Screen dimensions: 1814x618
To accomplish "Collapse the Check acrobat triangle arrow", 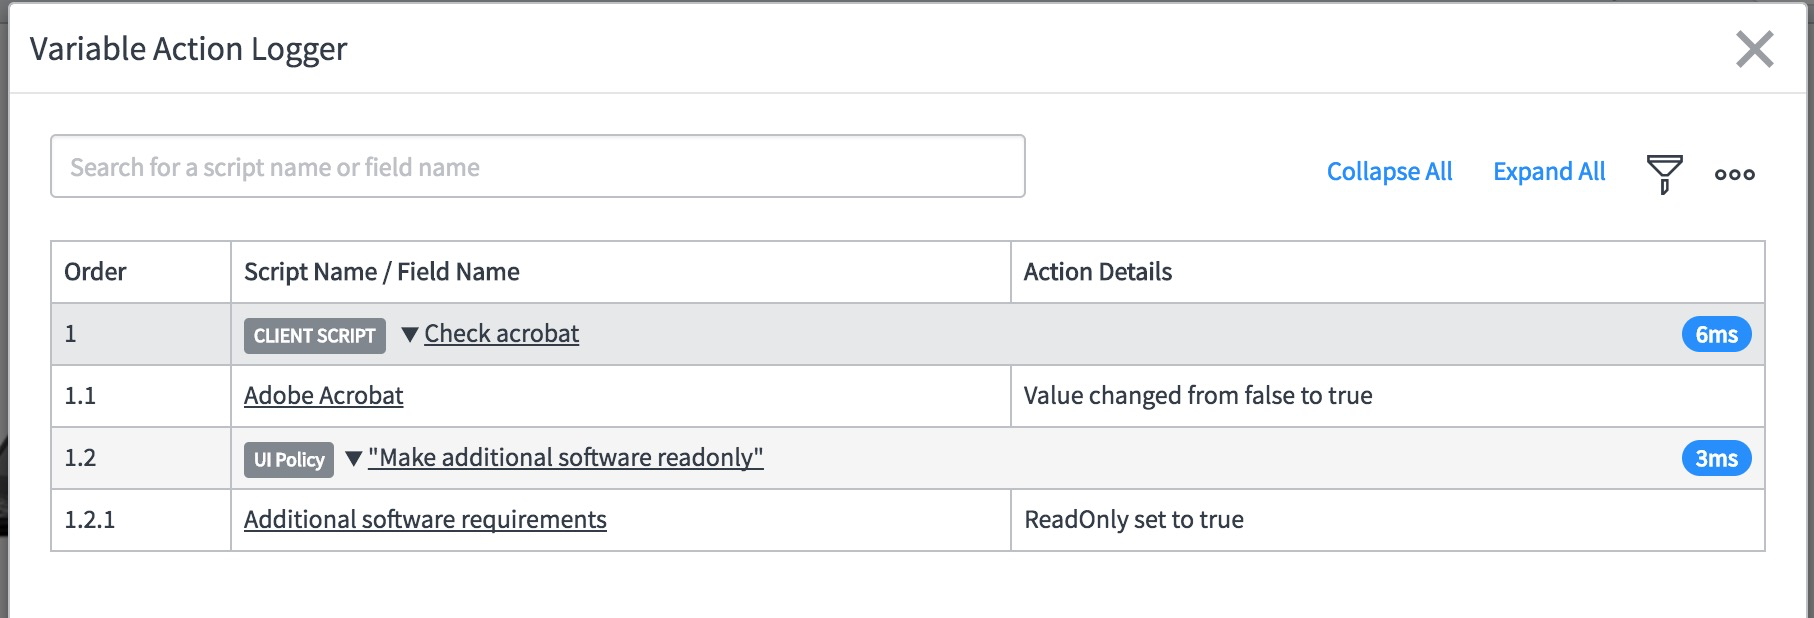I will click(x=409, y=335).
